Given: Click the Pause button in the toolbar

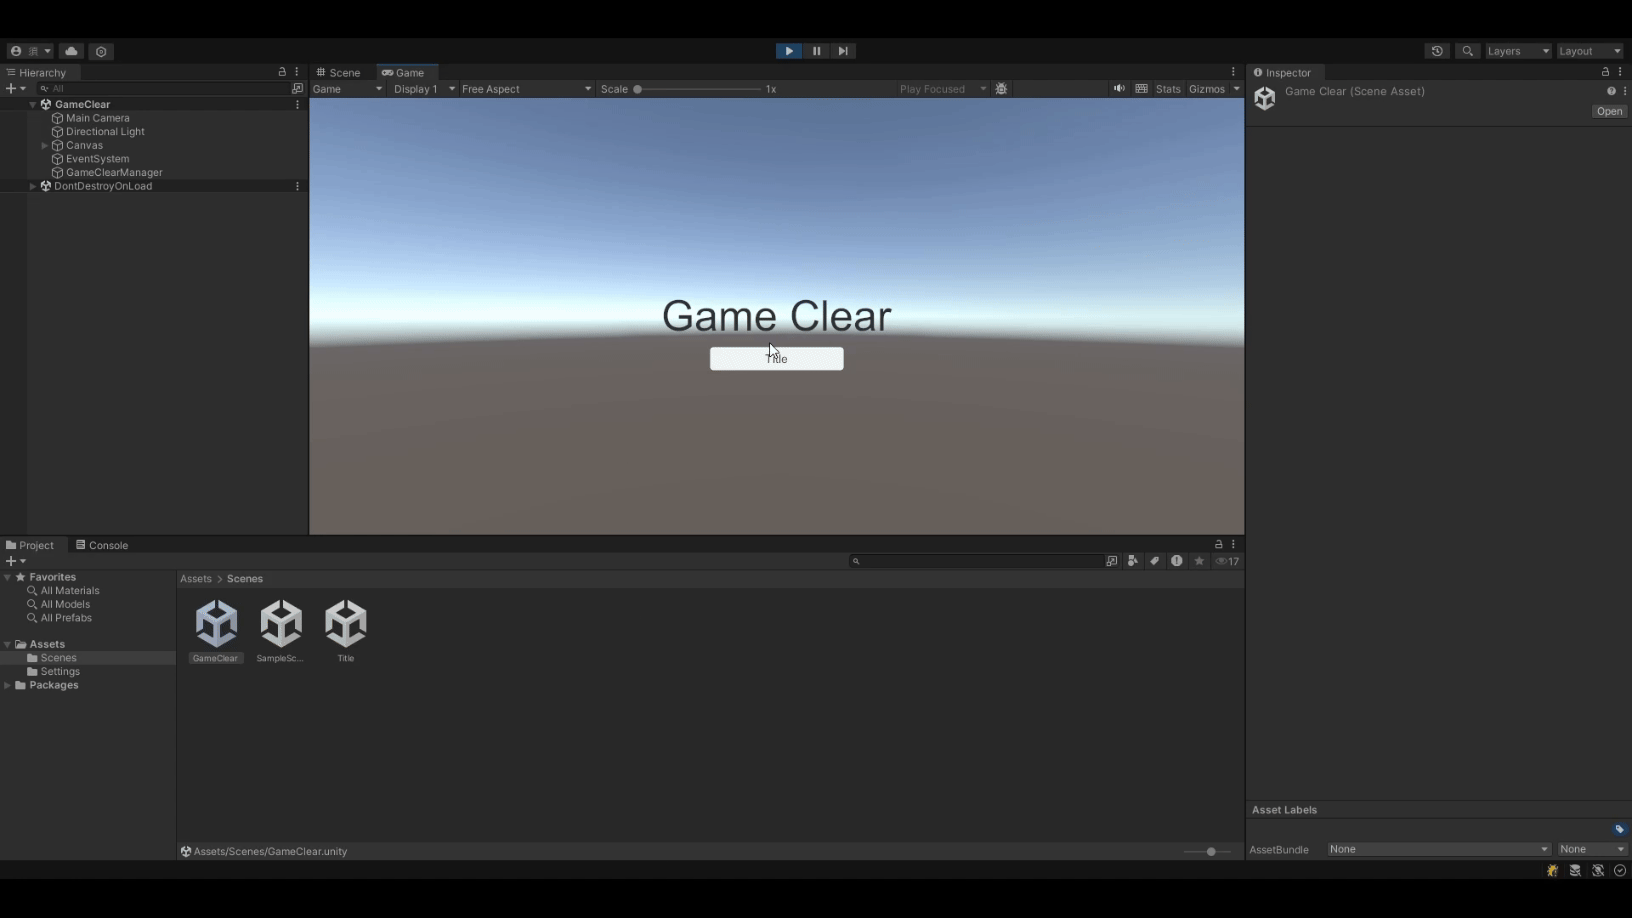Looking at the screenshot, I should coord(816,51).
